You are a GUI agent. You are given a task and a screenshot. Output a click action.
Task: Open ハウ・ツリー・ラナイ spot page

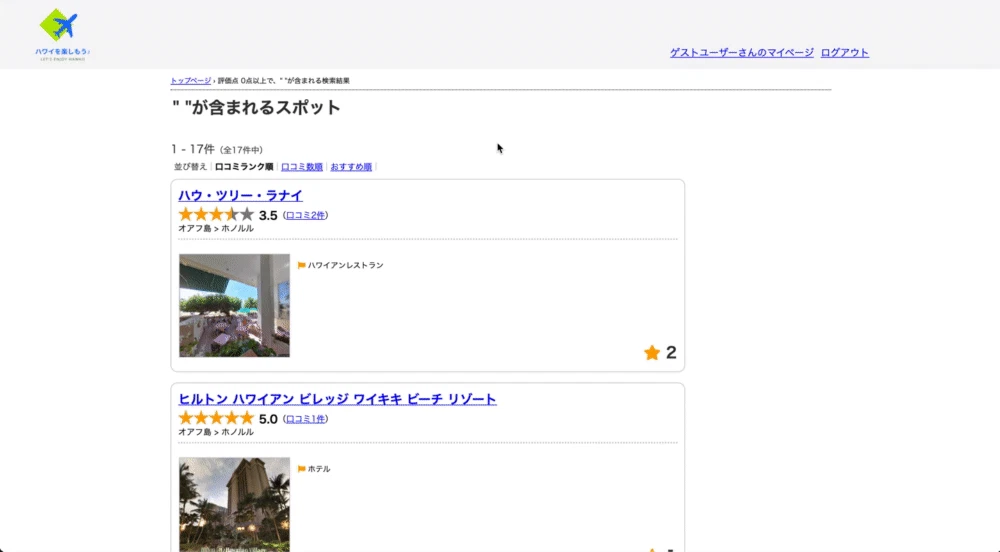coord(240,195)
